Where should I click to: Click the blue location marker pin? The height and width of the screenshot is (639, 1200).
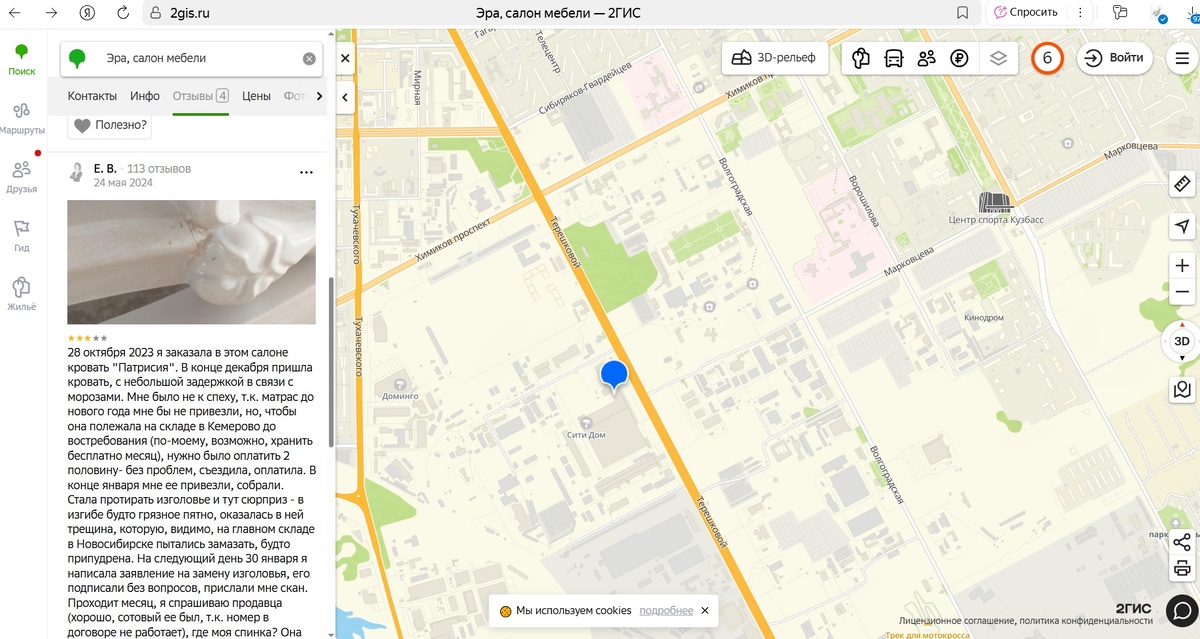pyautogui.click(x=614, y=376)
